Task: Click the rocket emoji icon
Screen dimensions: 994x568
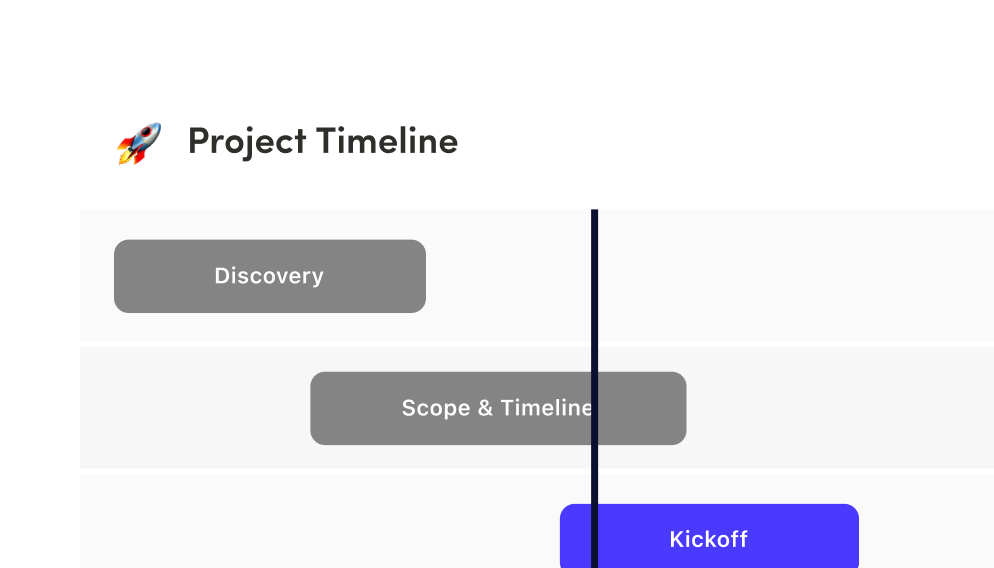Action: pos(139,143)
